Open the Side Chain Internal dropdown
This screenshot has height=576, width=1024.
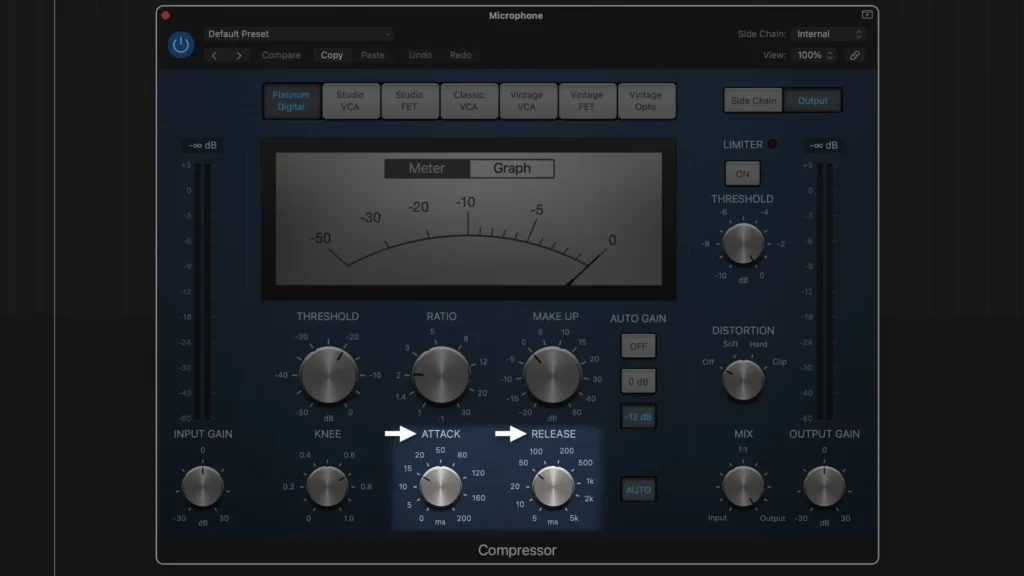(x=828, y=34)
